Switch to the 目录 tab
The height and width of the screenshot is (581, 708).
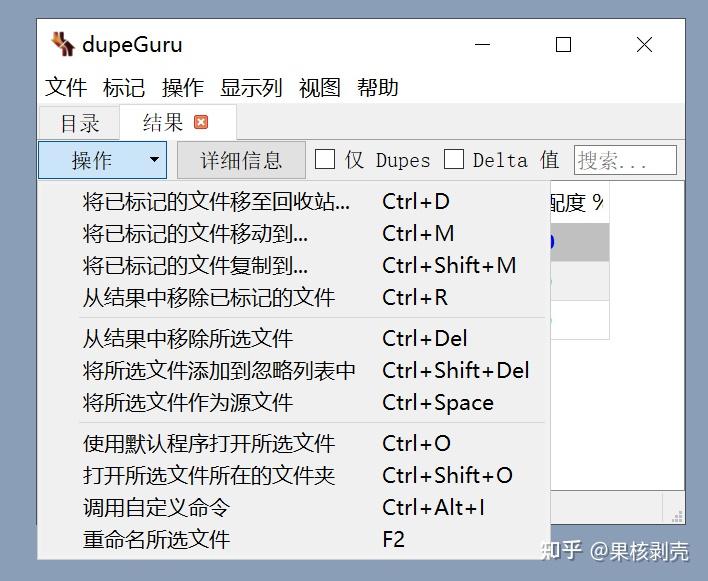coord(79,123)
